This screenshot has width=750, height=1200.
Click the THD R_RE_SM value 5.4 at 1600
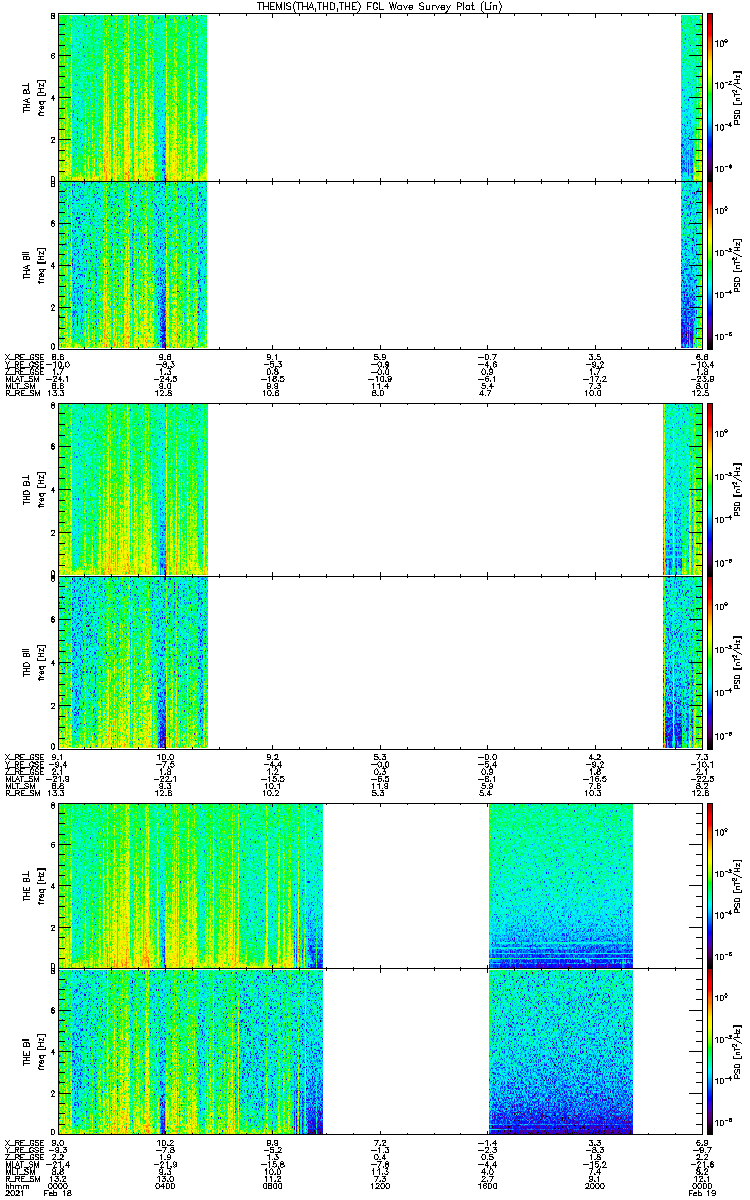487,793
